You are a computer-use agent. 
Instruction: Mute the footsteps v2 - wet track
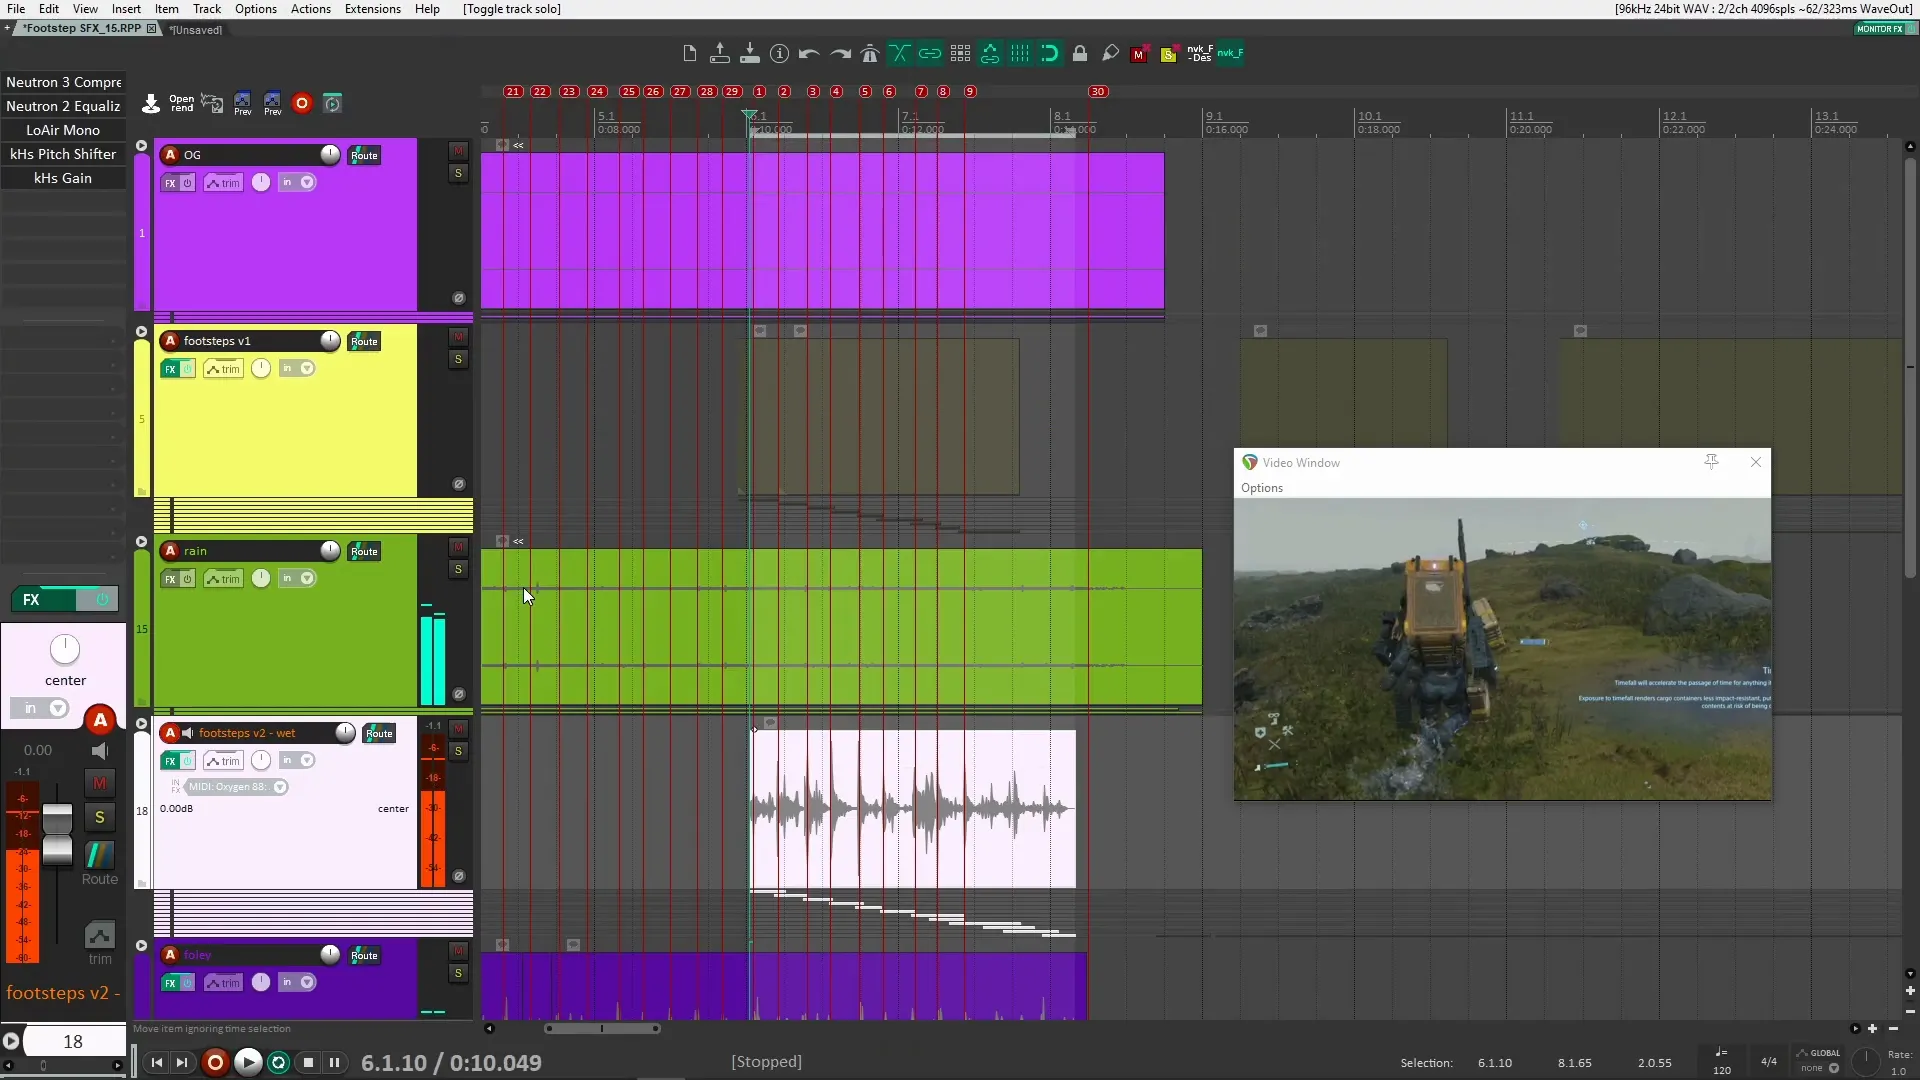coord(459,729)
